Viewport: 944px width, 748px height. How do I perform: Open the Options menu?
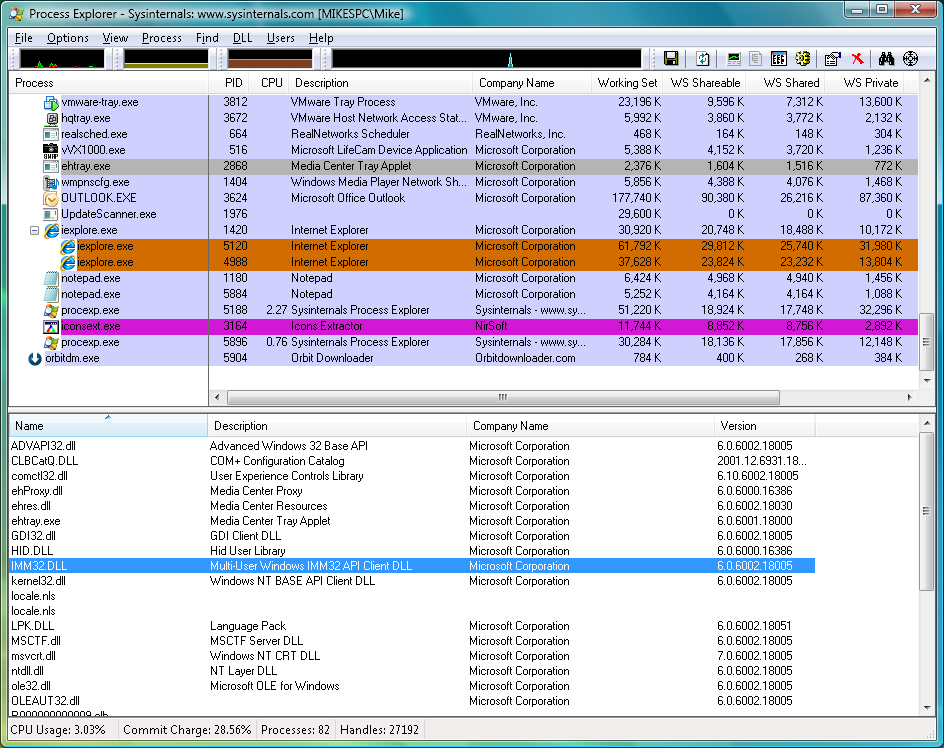coord(67,38)
